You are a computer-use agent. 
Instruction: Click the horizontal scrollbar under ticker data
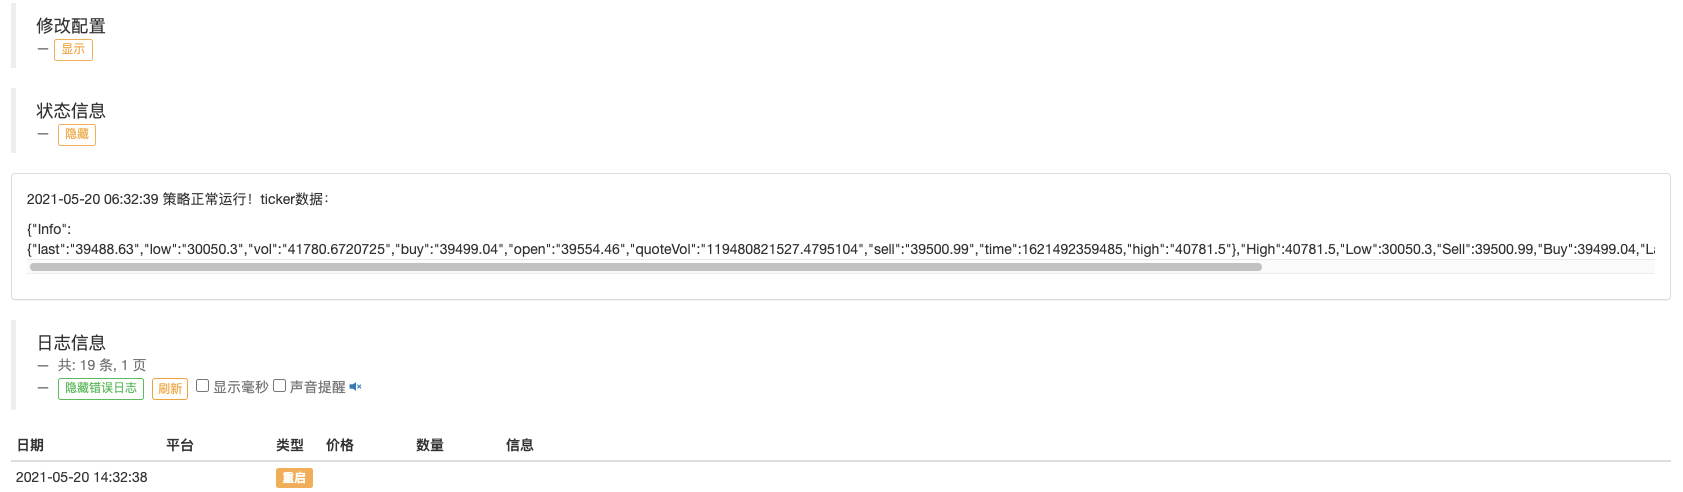click(x=645, y=268)
